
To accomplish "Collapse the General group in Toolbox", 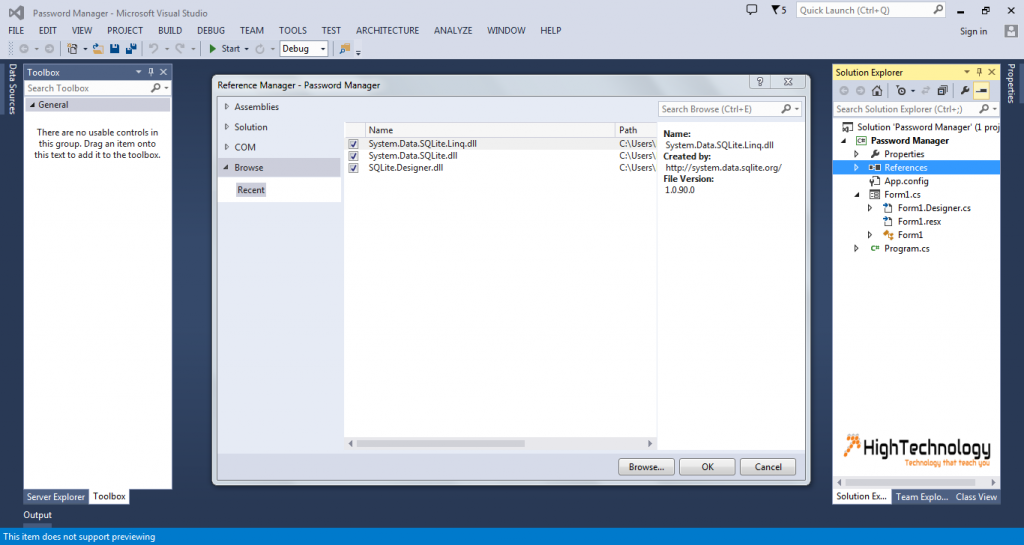I will point(32,104).
